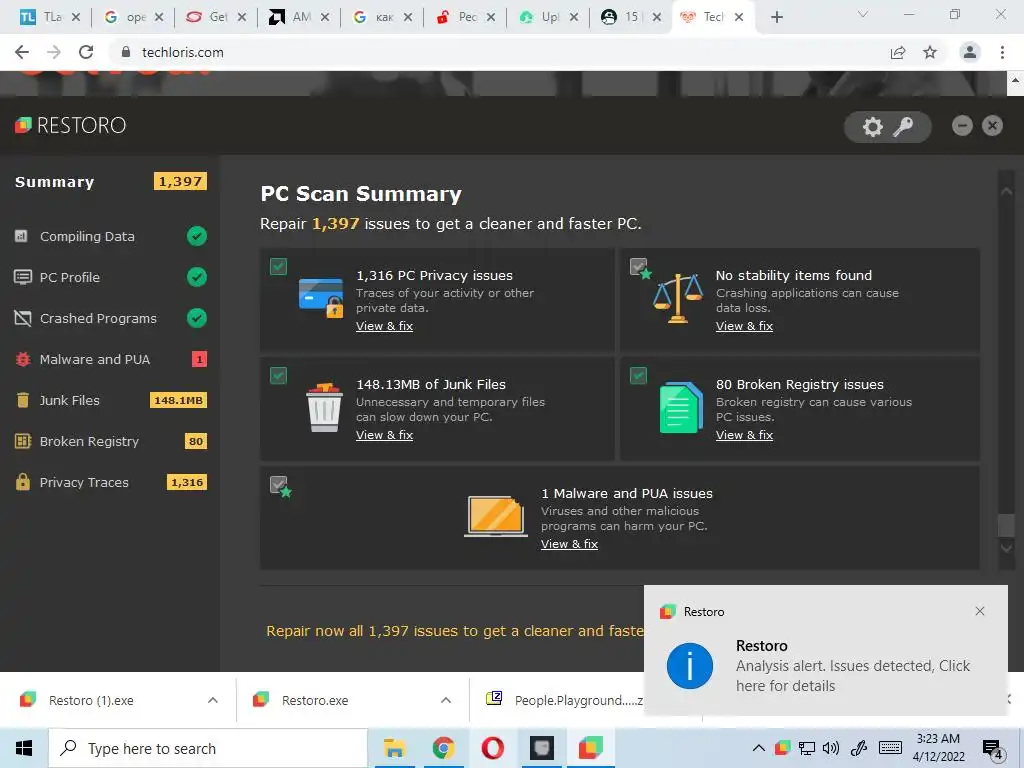Select the Summary sidebar heading
Viewport: 1024px width, 768px height.
tap(54, 182)
